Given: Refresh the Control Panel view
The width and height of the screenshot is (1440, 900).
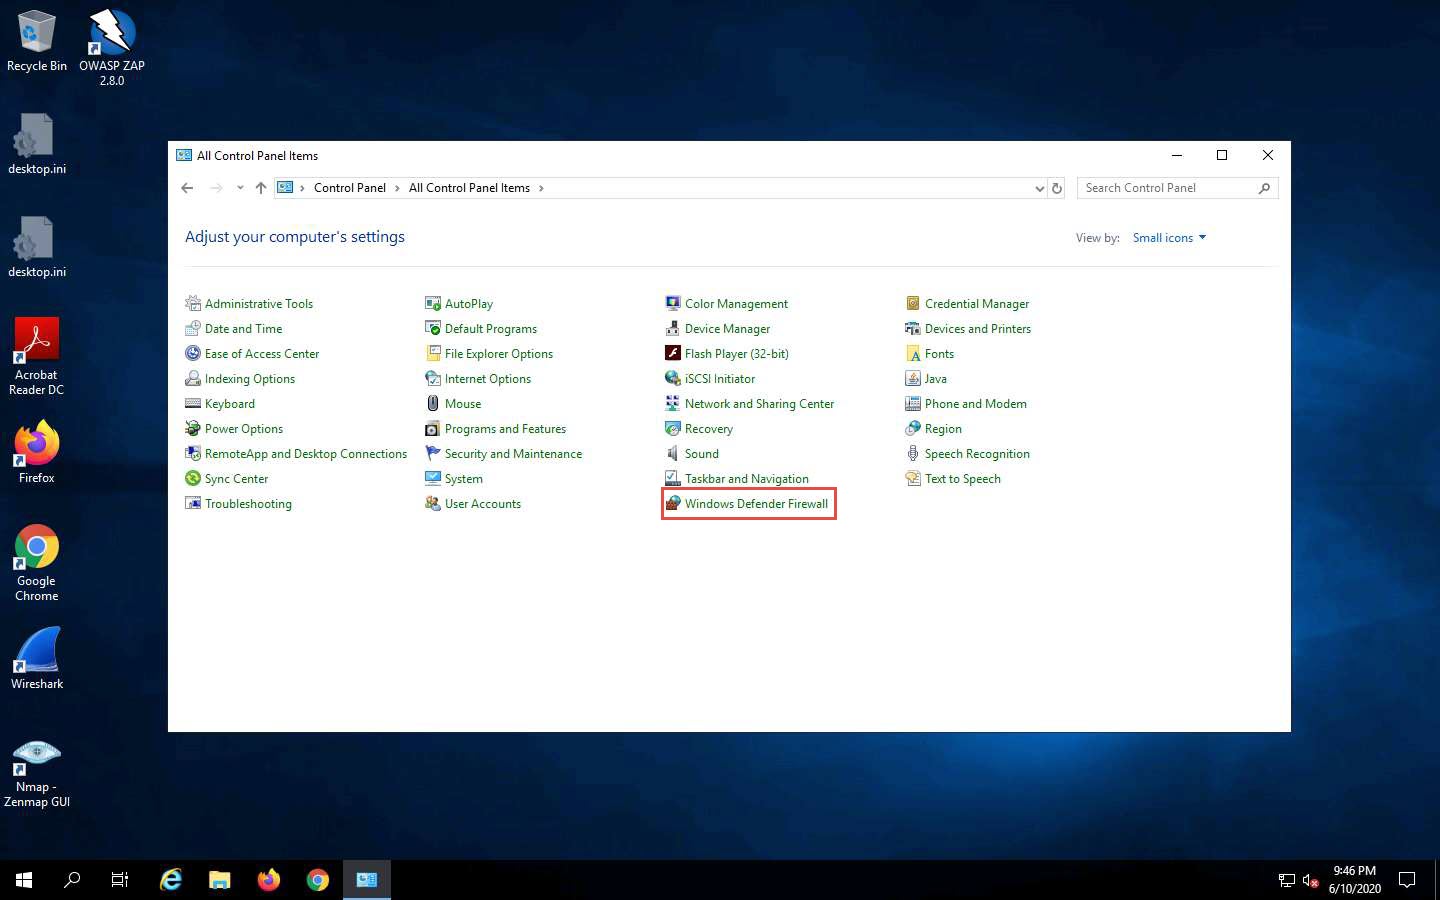Looking at the screenshot, I should point(1056,188).
